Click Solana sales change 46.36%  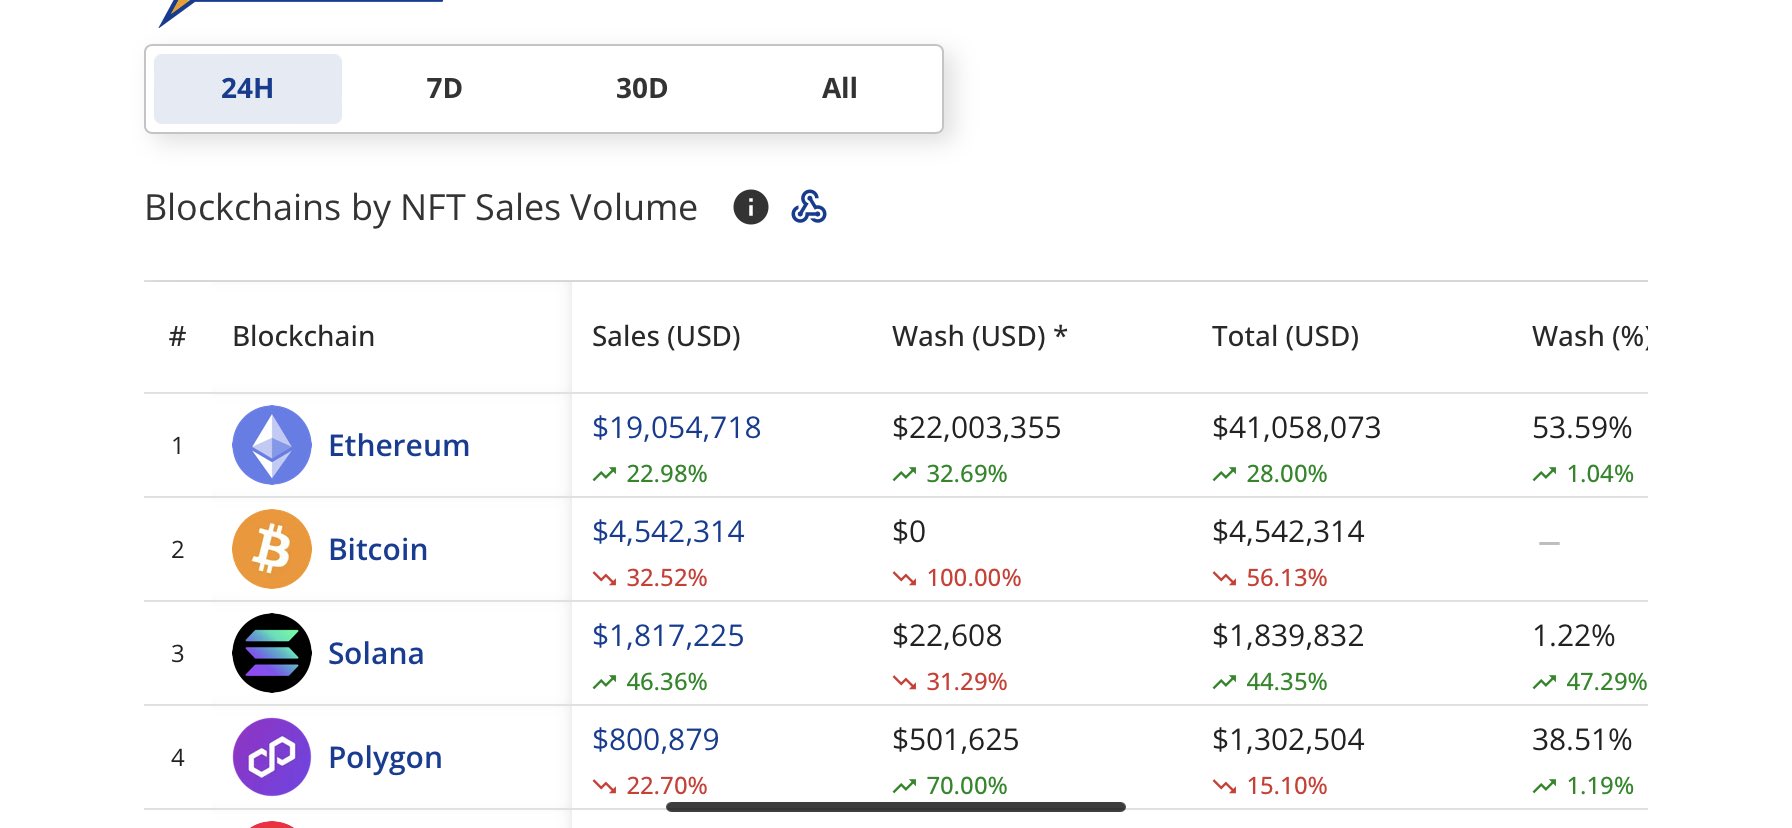650,682
